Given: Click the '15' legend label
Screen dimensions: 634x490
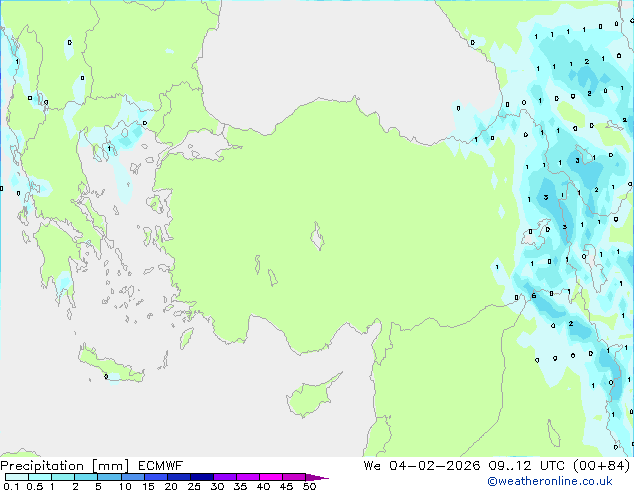Looking at the screenshot, I should [x=148, y=486].
